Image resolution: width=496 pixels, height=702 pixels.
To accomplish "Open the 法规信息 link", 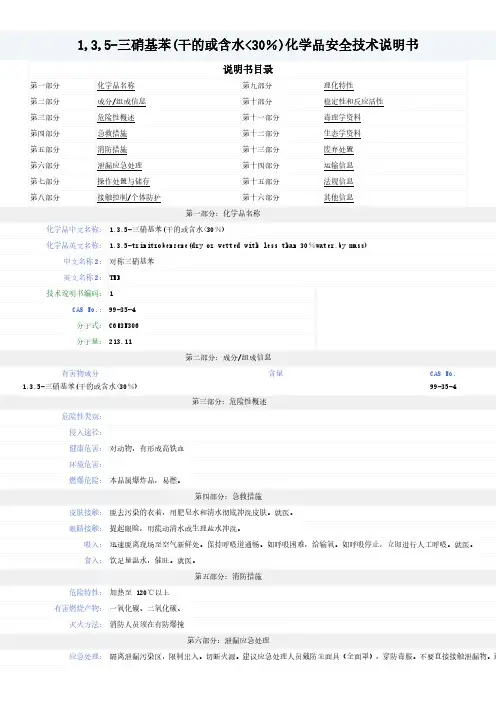I will [x=338, y=181].
